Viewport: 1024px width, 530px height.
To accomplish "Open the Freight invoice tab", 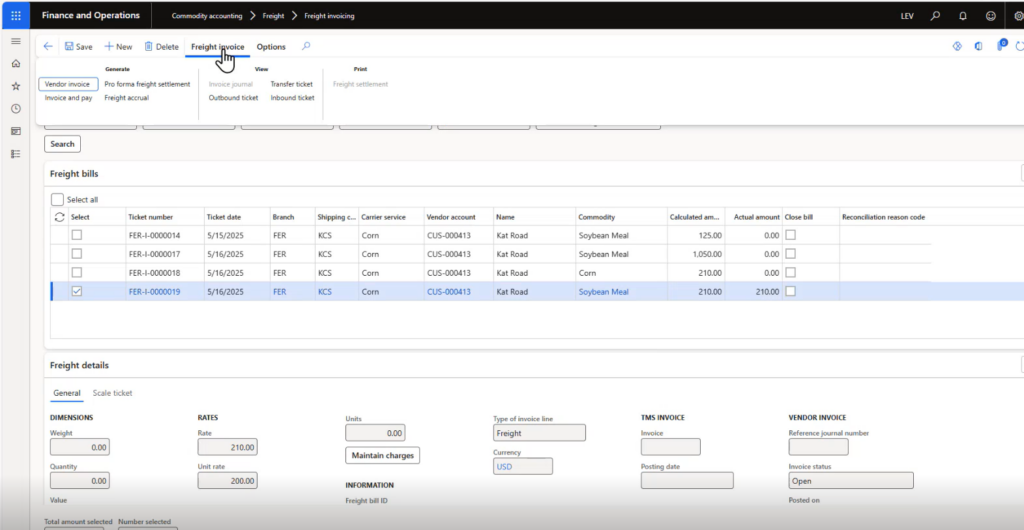I will pos(217,47).
